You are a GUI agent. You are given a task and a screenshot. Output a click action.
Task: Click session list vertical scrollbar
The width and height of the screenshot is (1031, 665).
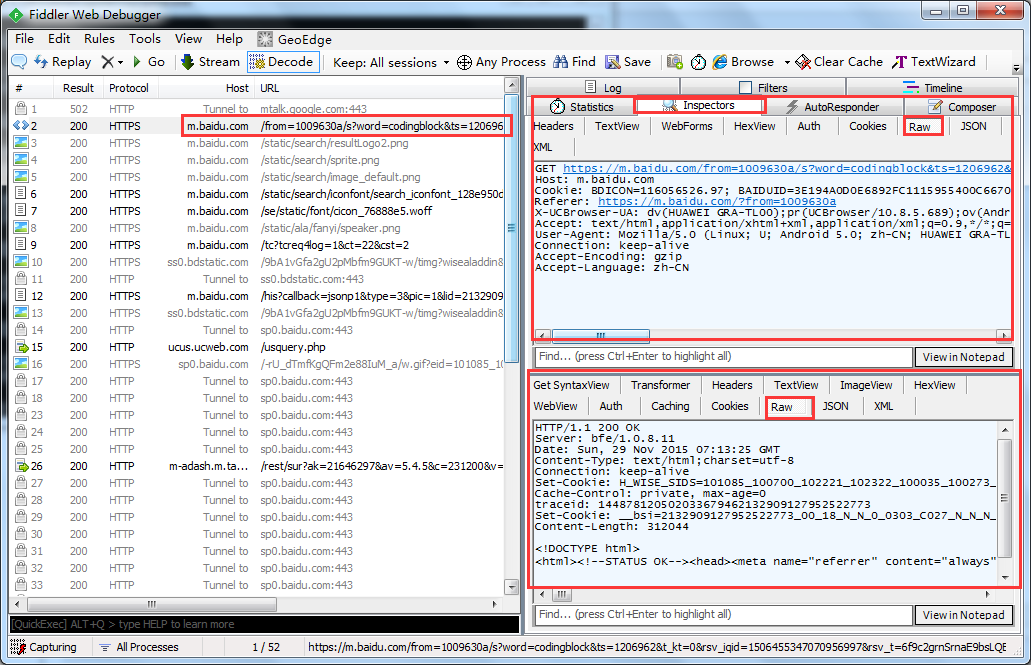tap(512, 335)
